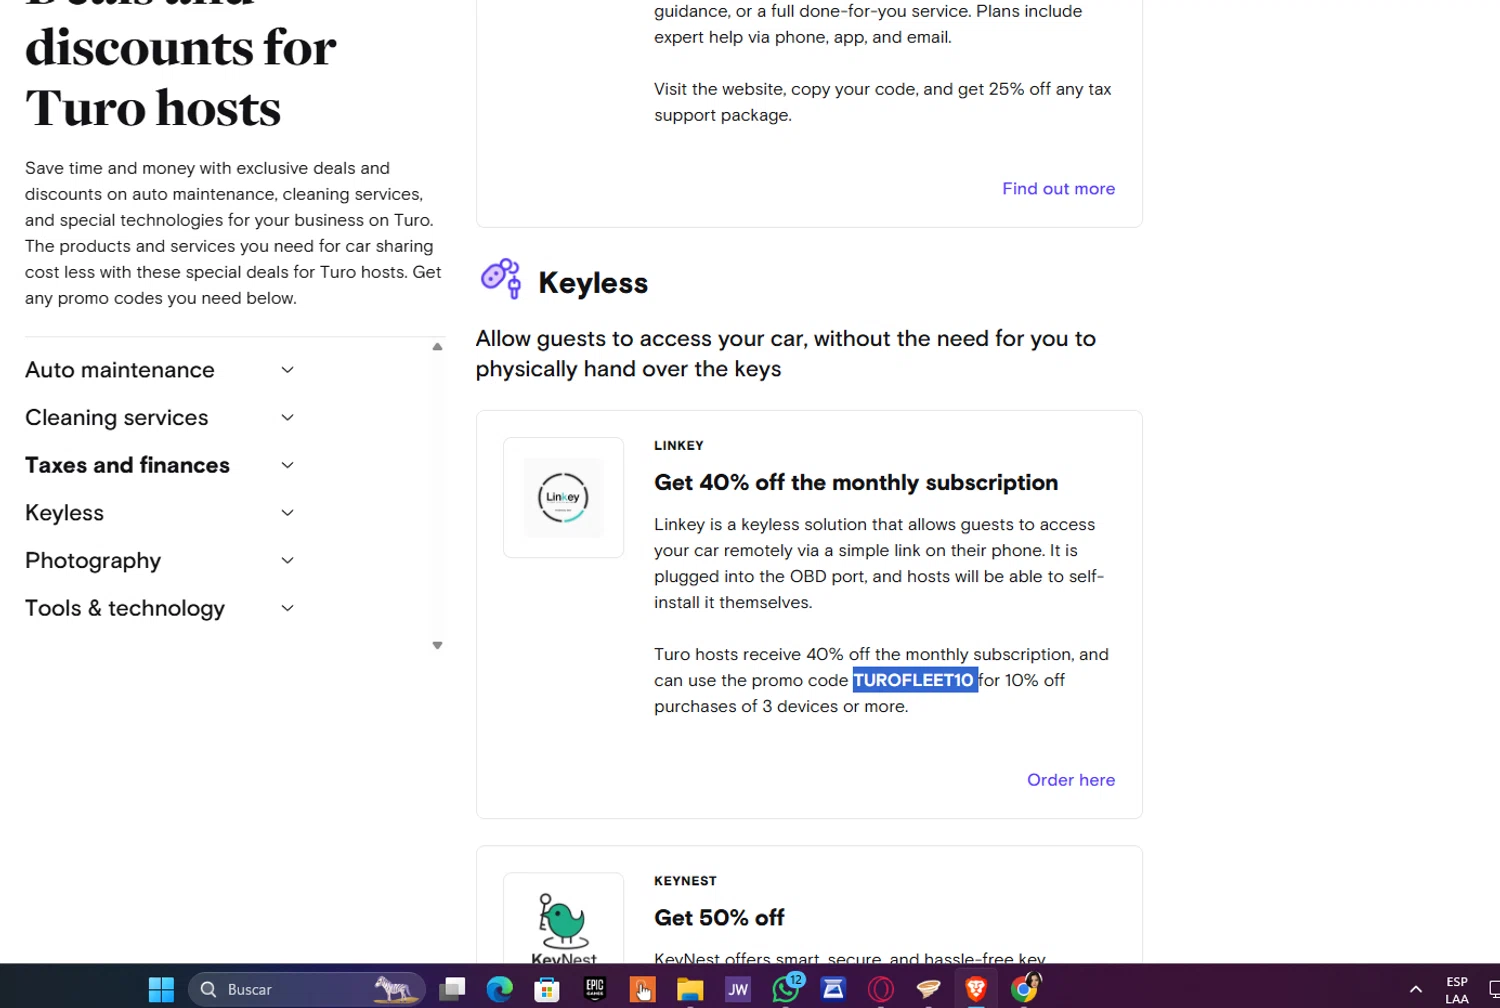
Task: Open WhatsApp from the taskbar
Action: point(786,988)
